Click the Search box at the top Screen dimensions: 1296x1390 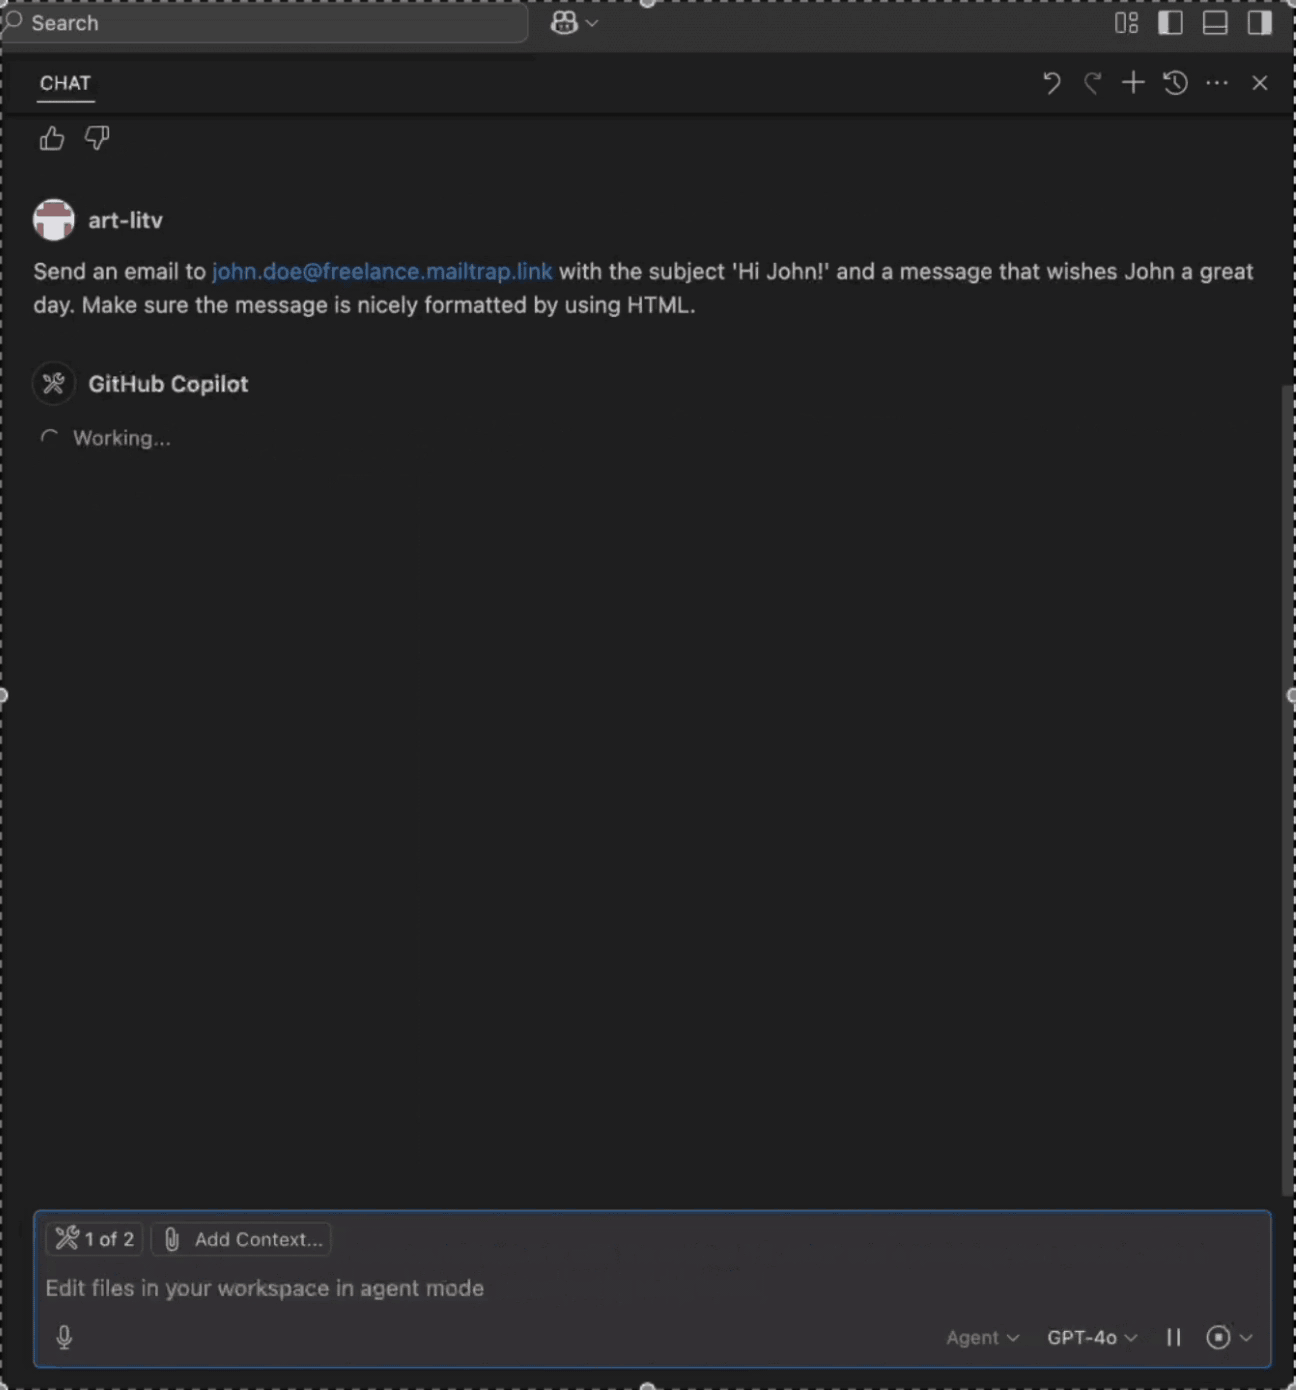click(x=265, y=23)
